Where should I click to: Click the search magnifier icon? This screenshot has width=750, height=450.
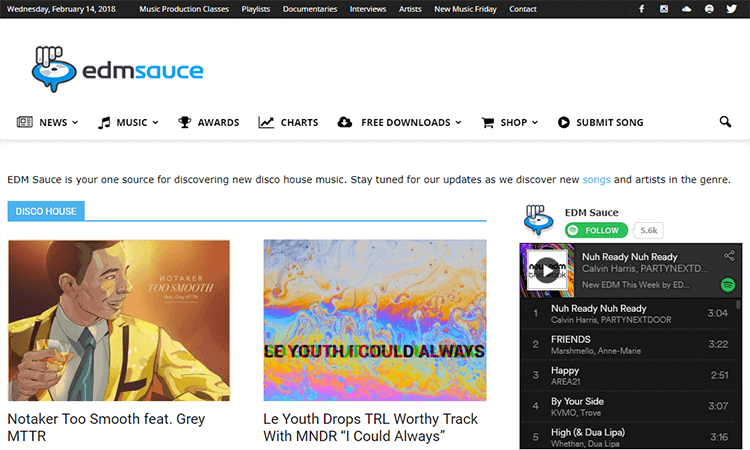coord(725,122)
